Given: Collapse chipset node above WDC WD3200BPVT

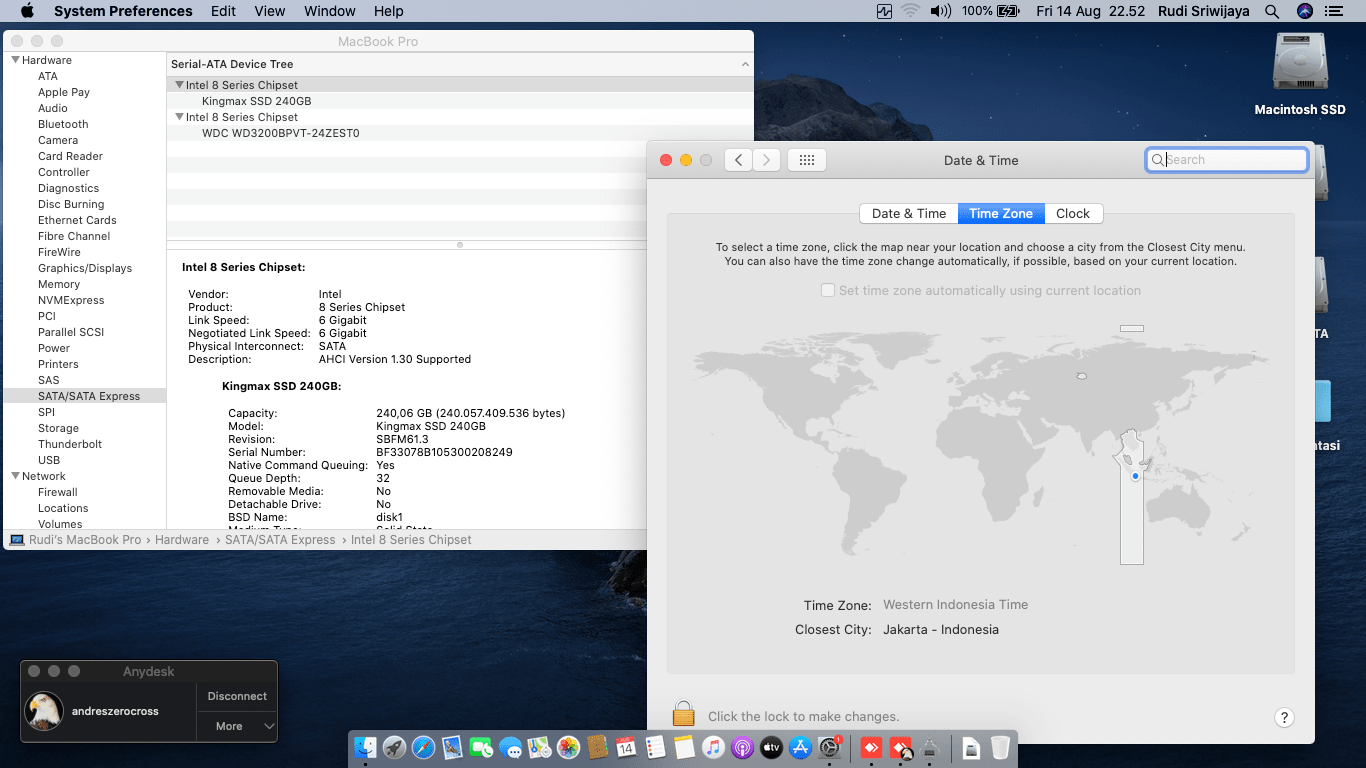Looking at the screenshot, I should pos(179,117).
